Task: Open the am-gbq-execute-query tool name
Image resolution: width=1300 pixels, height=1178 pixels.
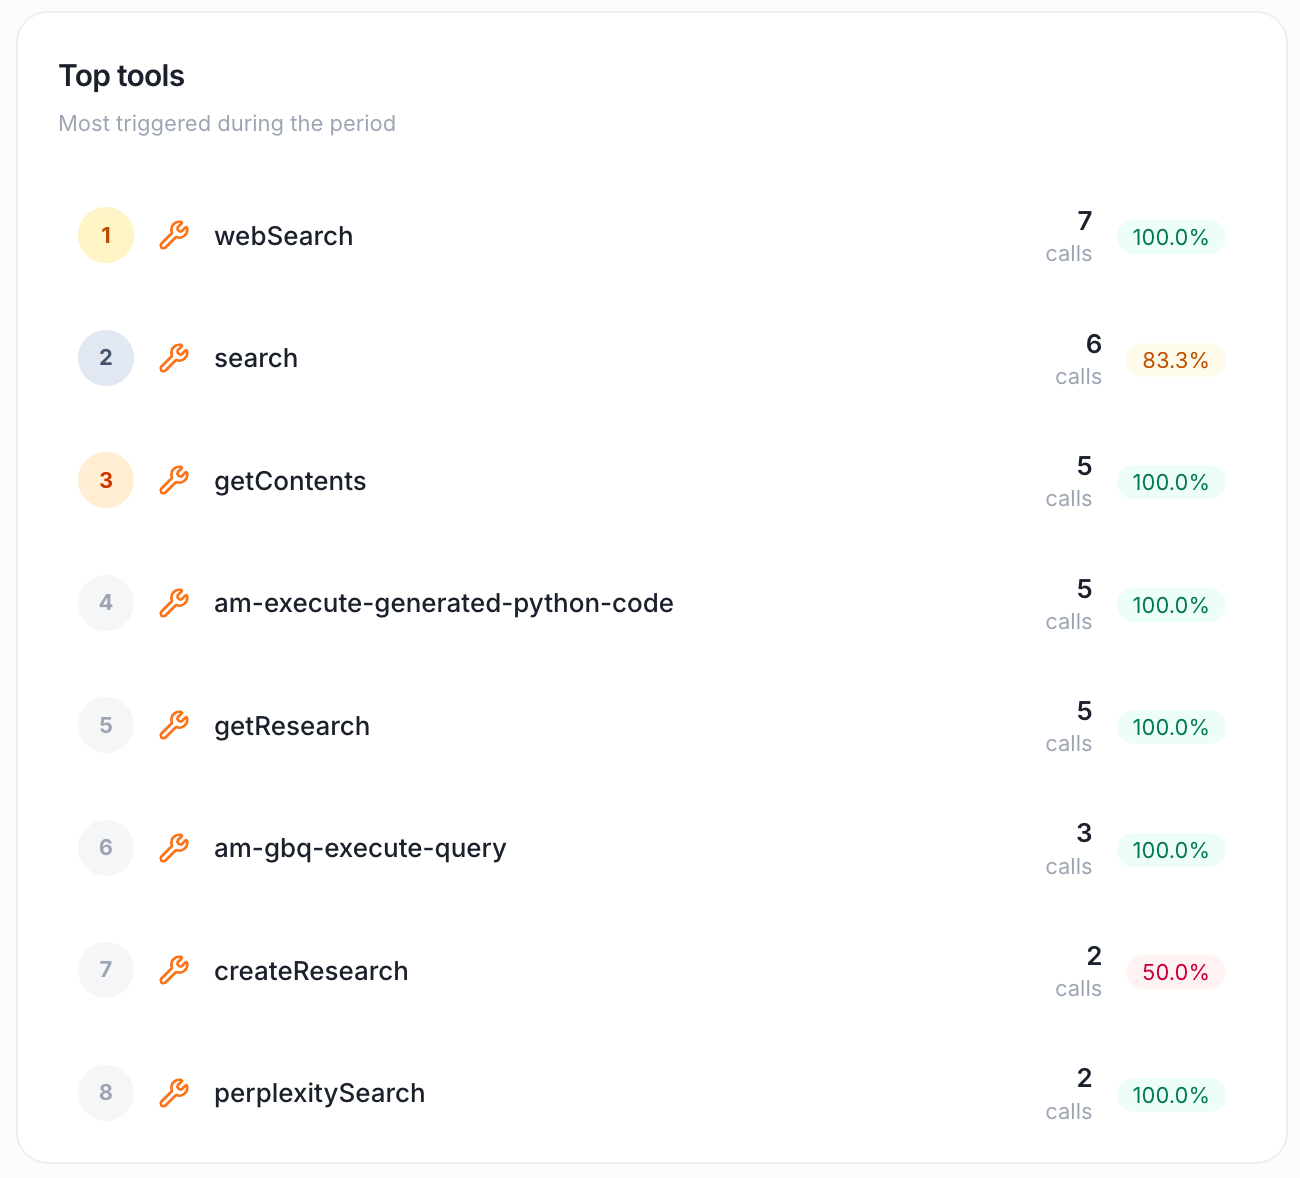Action: coord(360,848)
